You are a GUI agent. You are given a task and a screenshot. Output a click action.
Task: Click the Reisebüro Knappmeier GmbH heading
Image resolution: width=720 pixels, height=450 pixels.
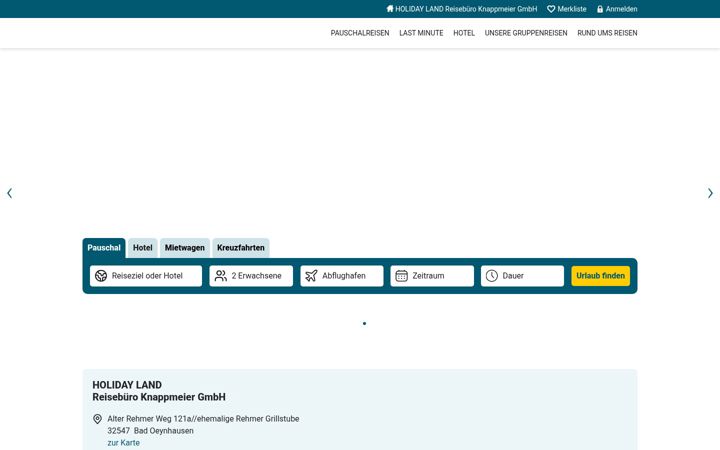coord(159,397)
